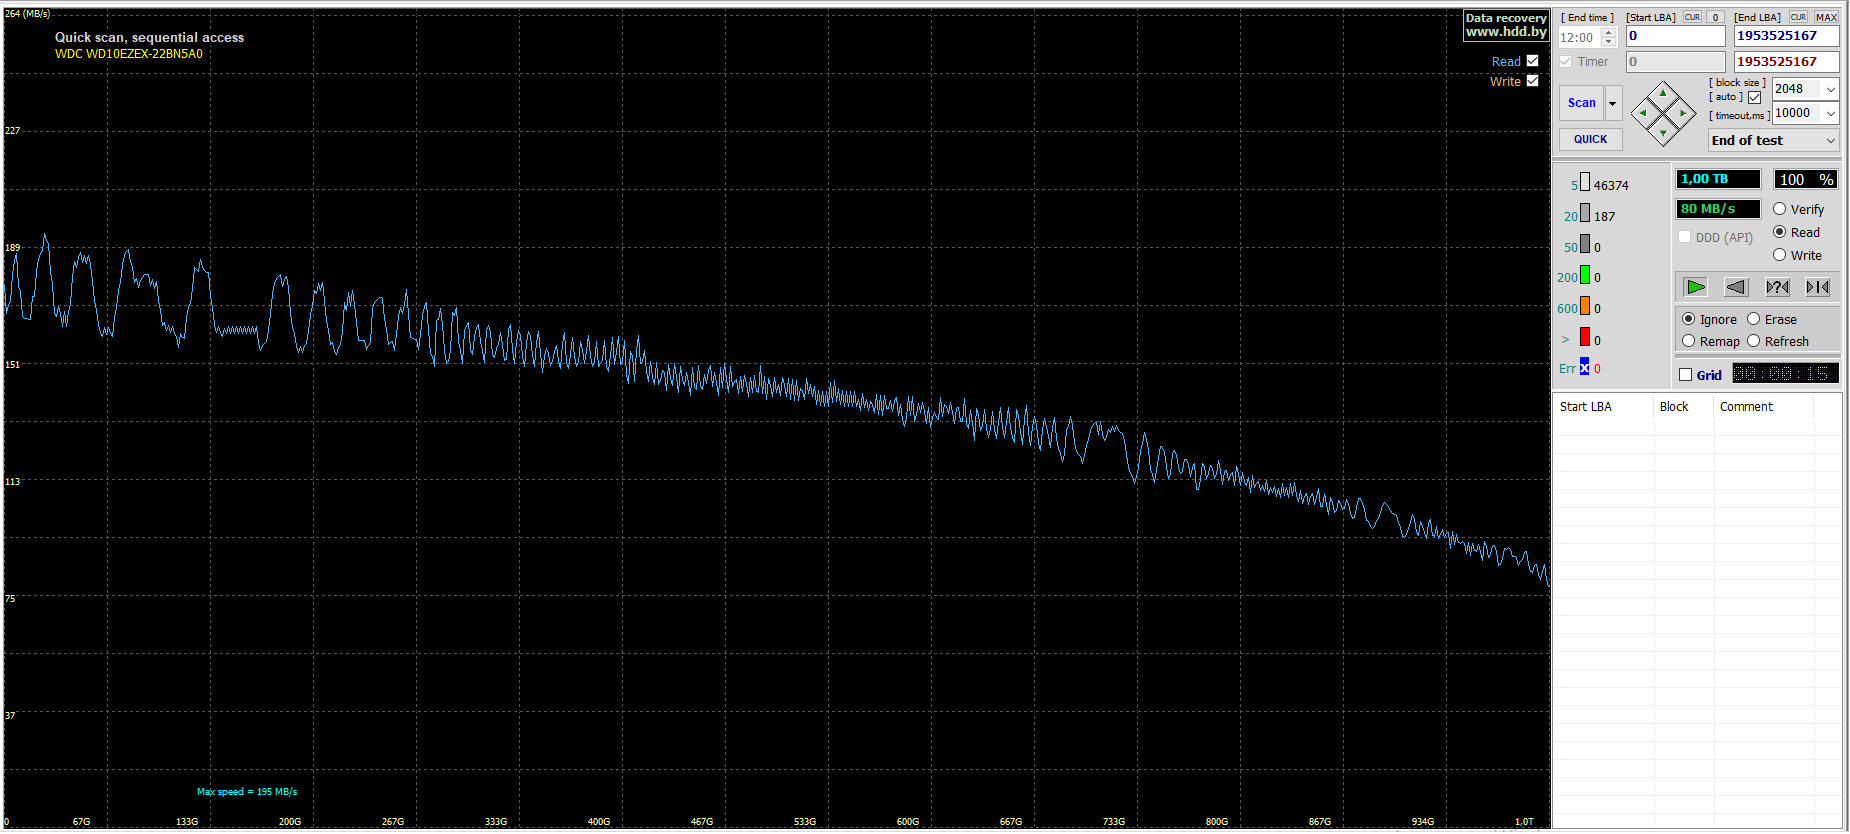Screen dimensions: 1850x834
Task: Click the reverse scan arrow button
Action: (x=1736, y=287)
